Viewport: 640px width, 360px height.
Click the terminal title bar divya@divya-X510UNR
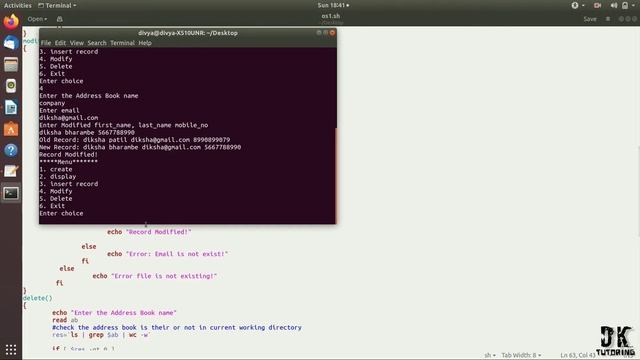click(188, 33)
